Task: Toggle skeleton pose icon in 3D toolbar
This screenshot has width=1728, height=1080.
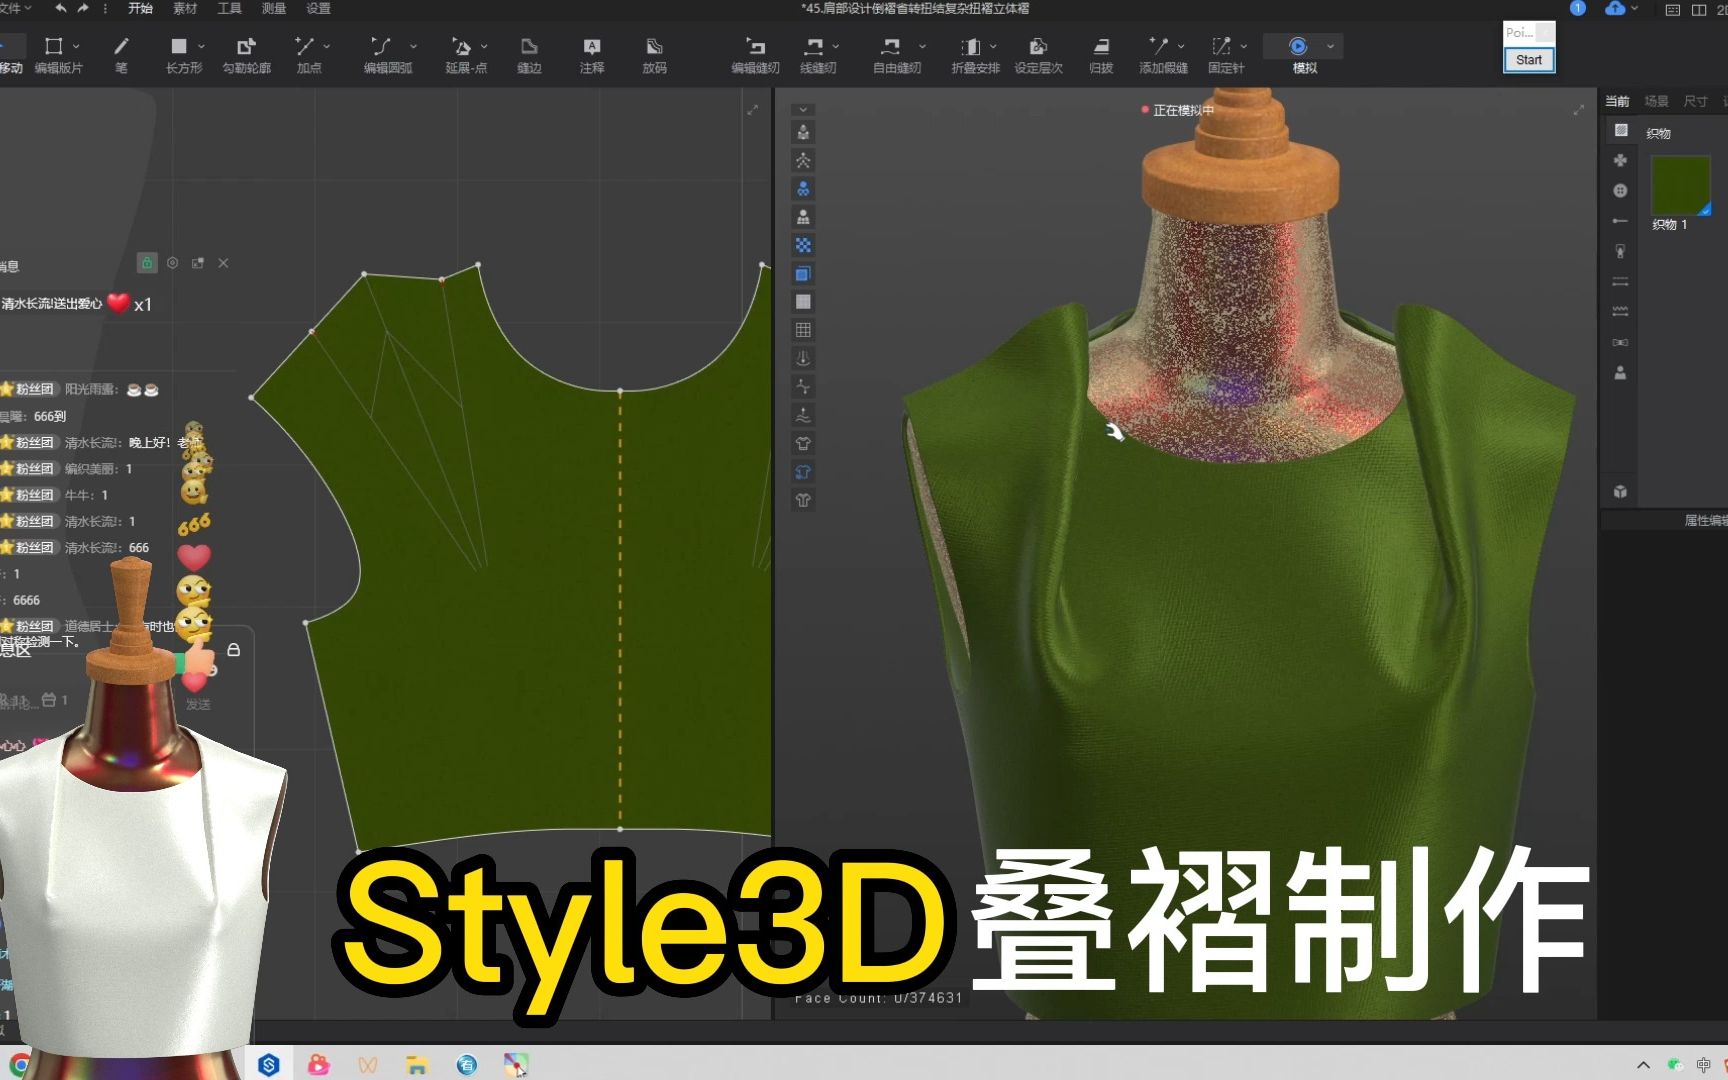Action: pyautogui.click(x=803, y=160)
